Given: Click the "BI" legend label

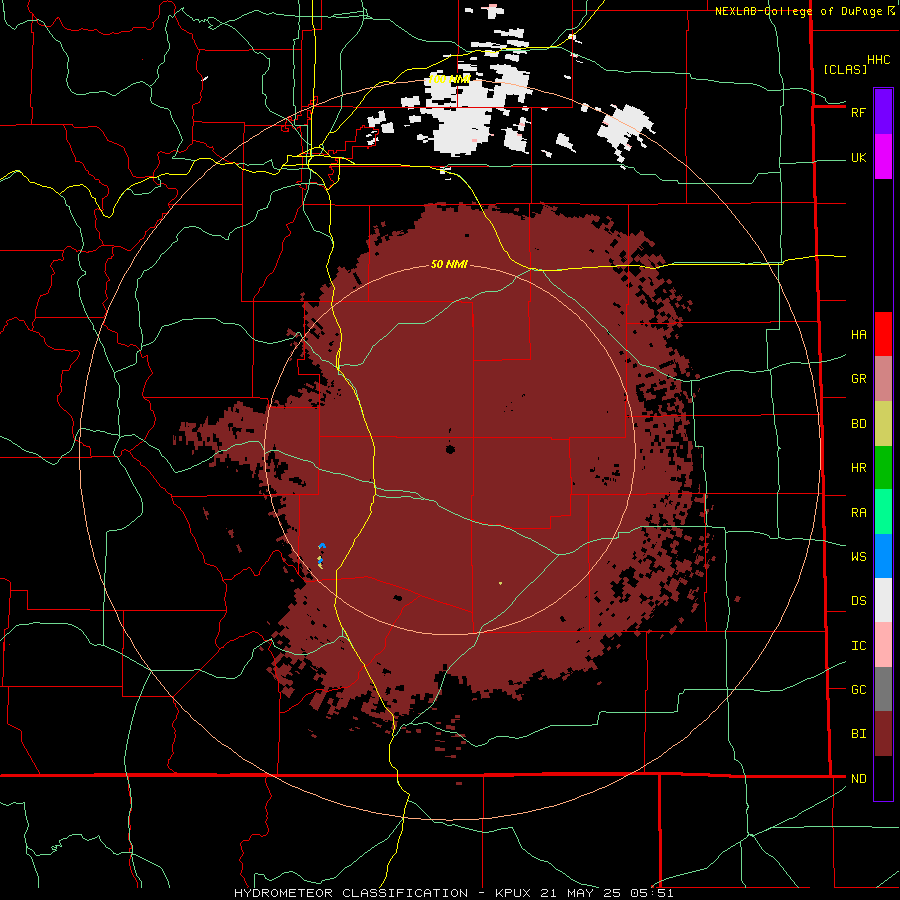Looking at the screenshot, I should (x=858, y=734).
